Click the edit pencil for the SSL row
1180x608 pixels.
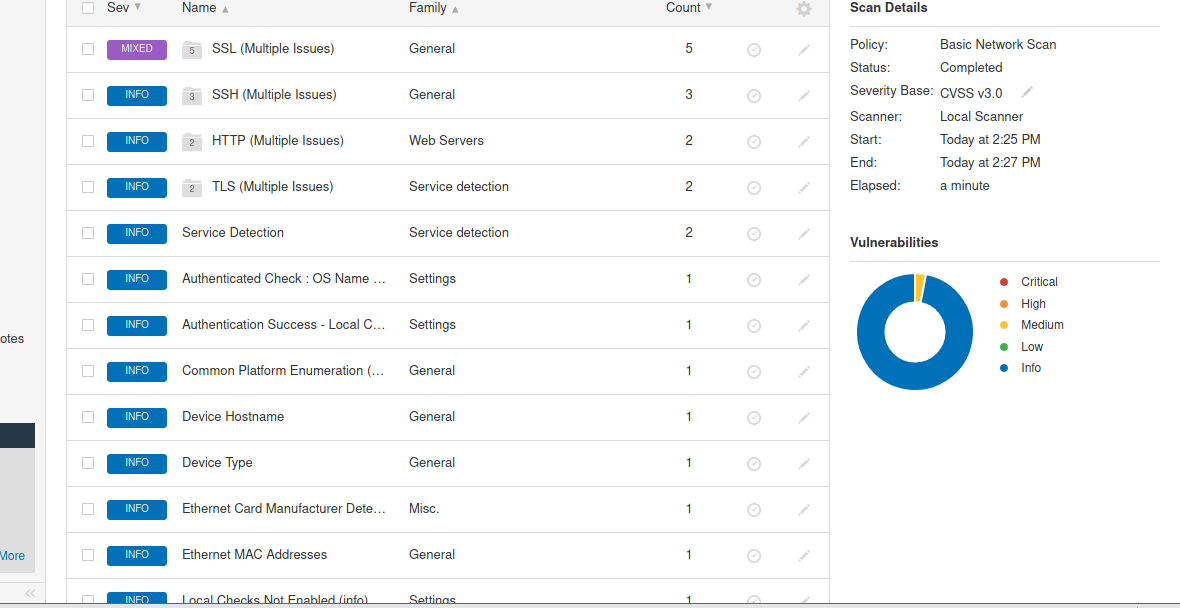click(x=804, y=49)
